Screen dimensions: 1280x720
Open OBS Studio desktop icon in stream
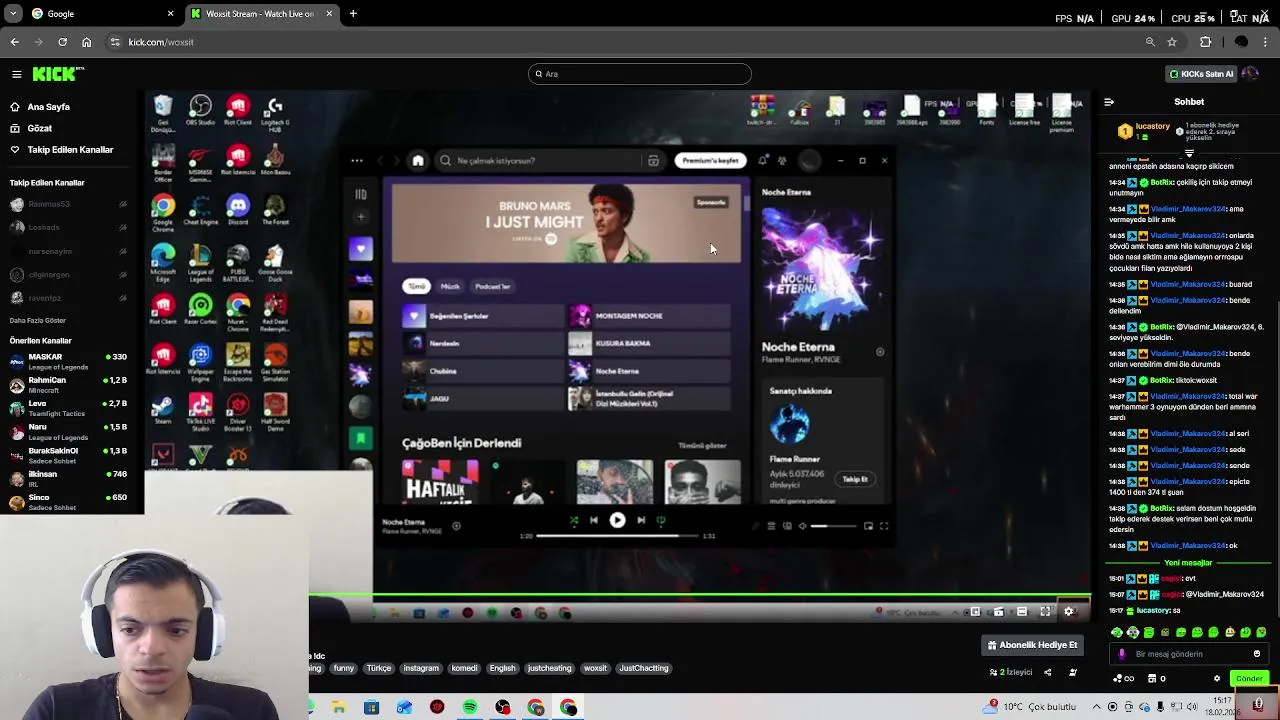200,110
